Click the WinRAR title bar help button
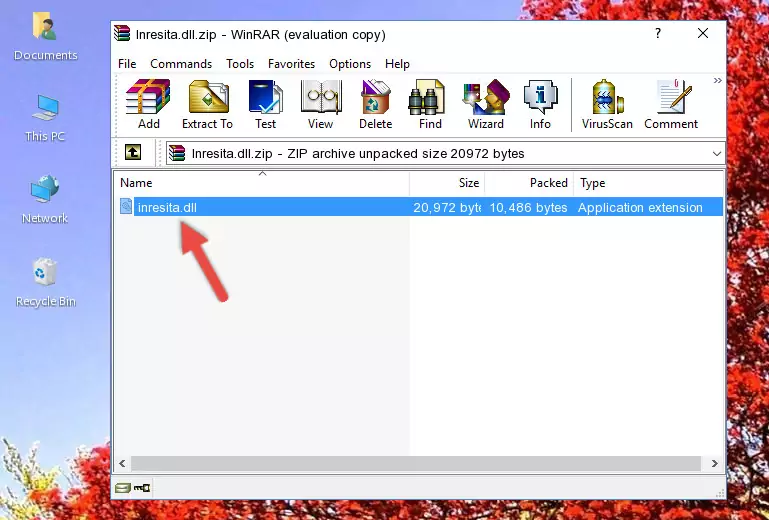769x520 pixels. [658, 33]
